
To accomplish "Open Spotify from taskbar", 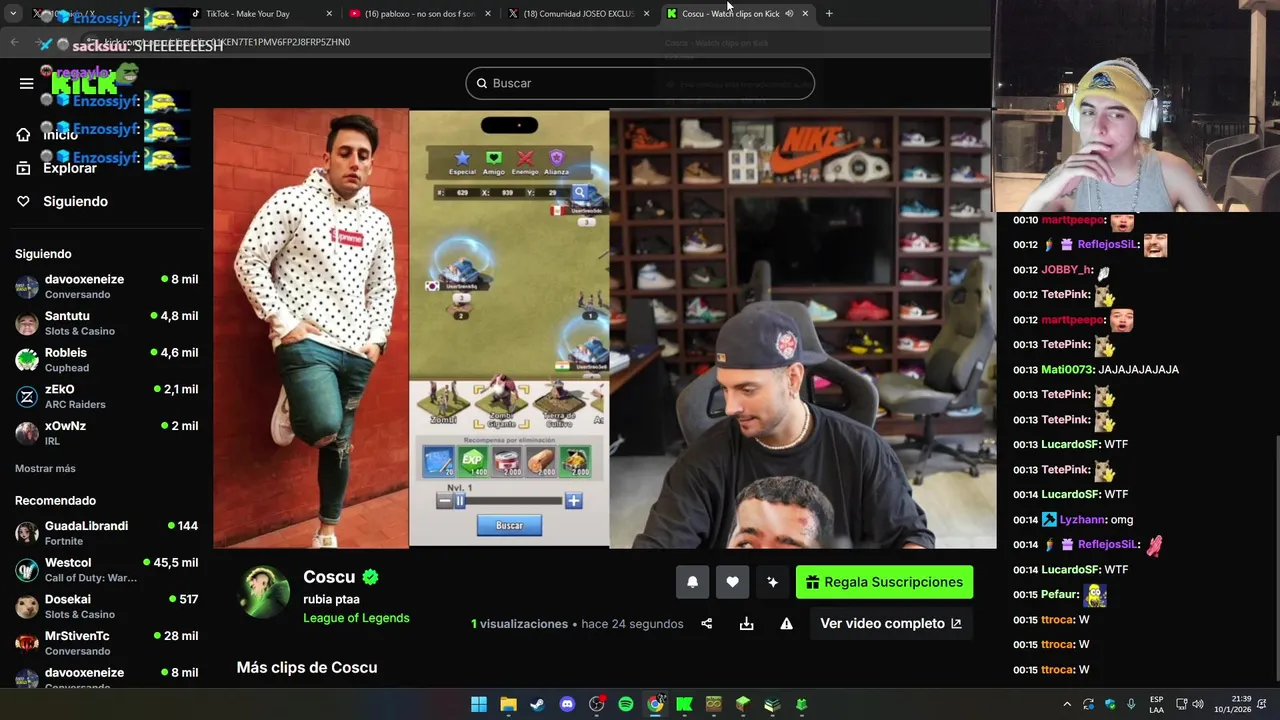I will [x=626, y=704].
